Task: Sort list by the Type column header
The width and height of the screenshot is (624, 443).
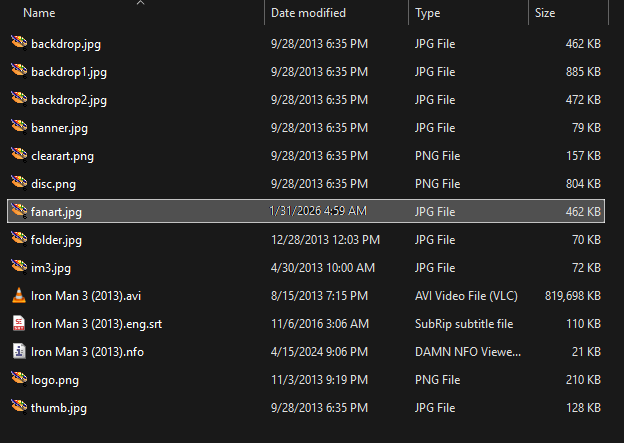Action: pos(428,14)
